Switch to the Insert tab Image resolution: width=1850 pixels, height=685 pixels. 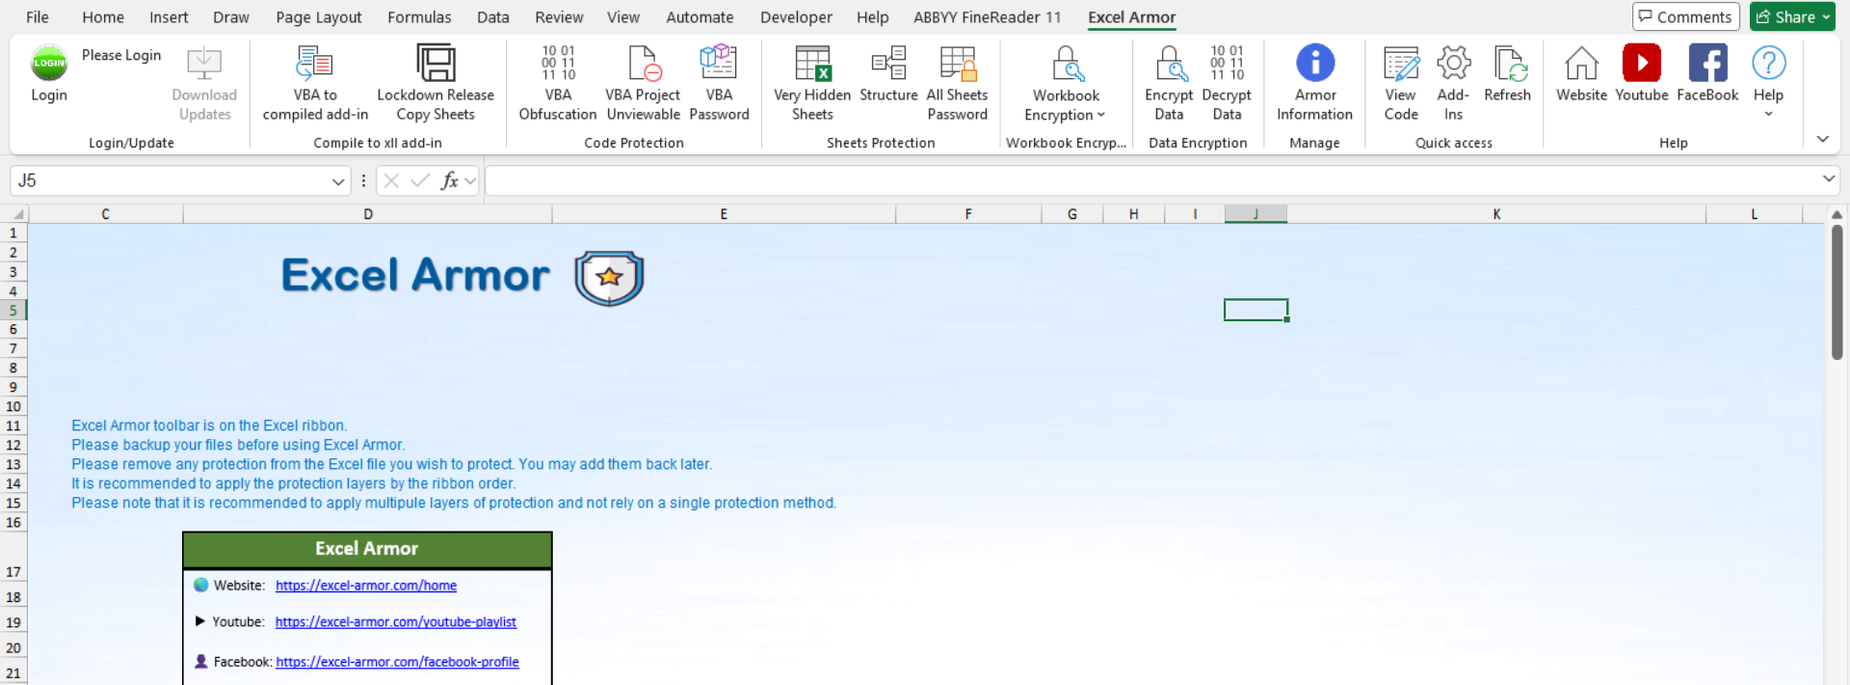click(168, 17)
